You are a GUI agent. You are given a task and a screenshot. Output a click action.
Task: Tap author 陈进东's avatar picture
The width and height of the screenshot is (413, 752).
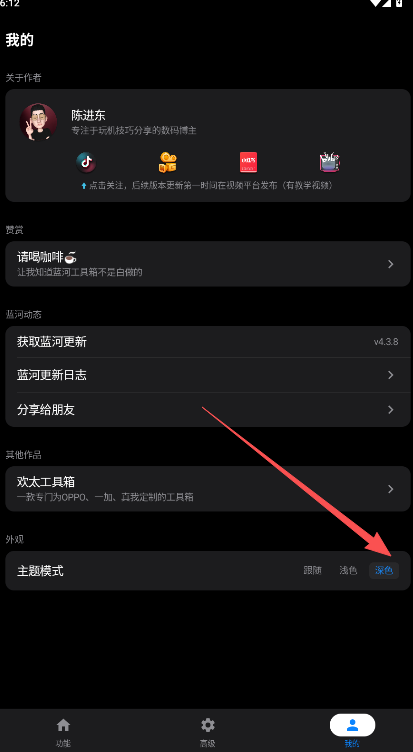click(x=38, y=122)
